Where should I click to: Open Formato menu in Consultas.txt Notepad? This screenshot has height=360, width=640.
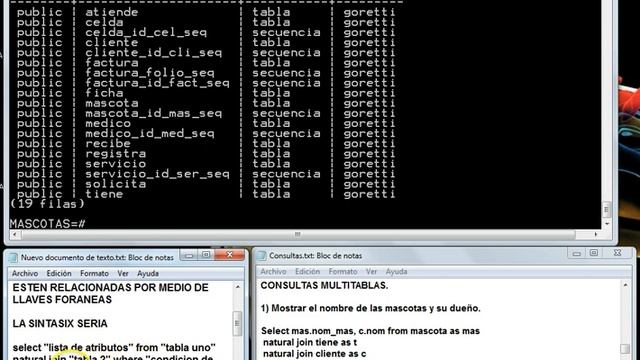point(343,271)
